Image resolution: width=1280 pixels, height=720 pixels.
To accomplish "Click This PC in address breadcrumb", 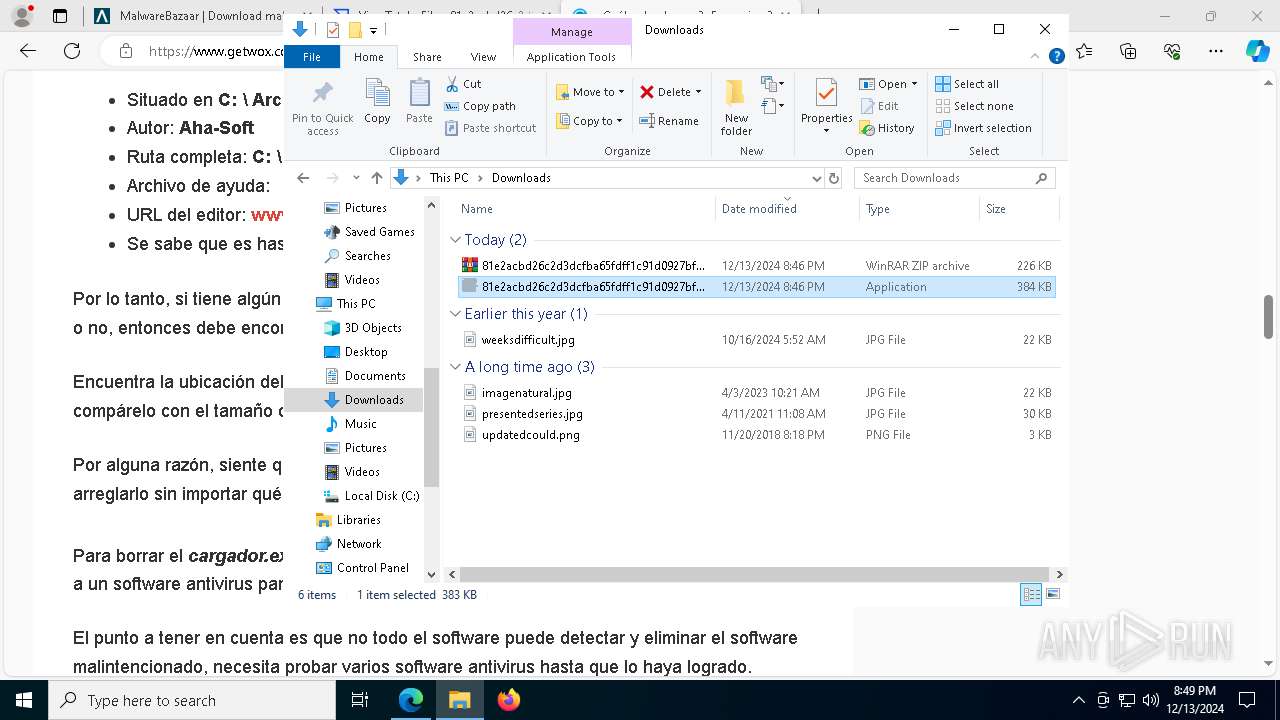I will click(449, 178).
